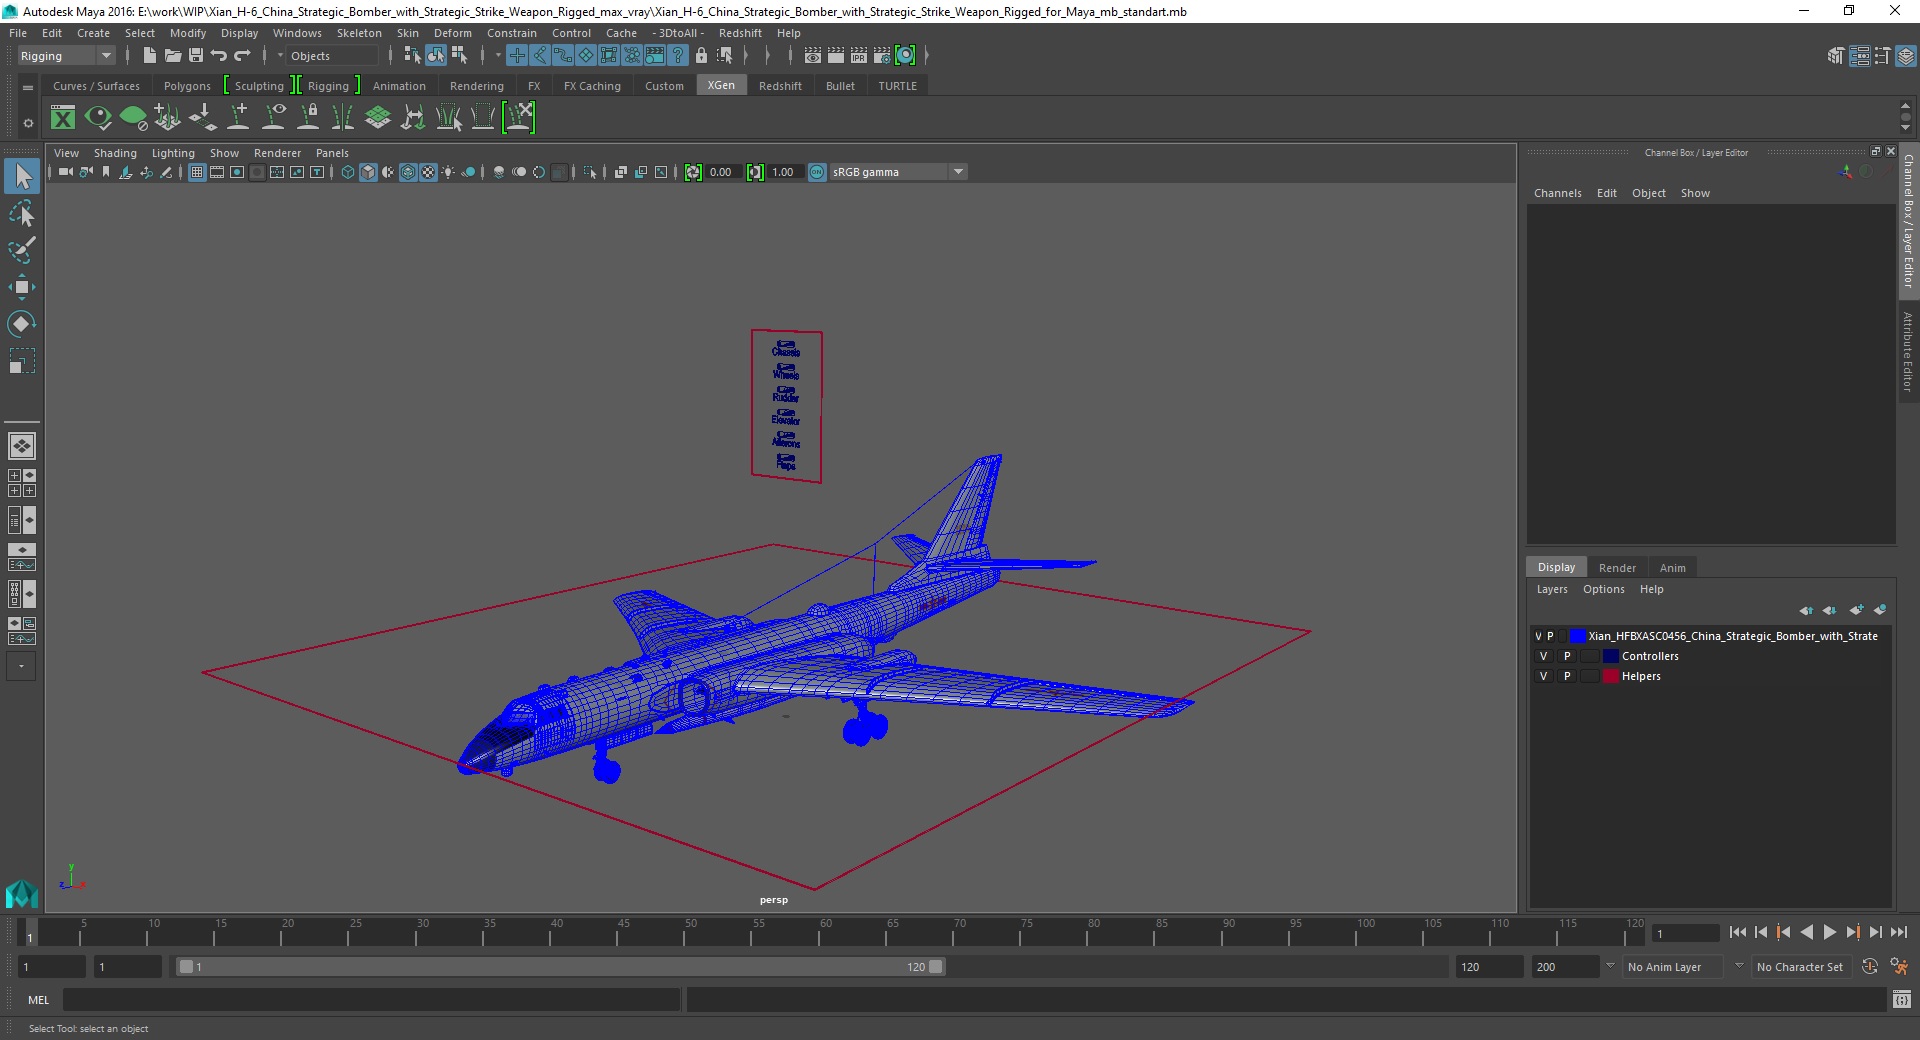Toggle snap to grids icon
The image size is (1920, 1040).
pyautogui.click(x=517, y=56)
